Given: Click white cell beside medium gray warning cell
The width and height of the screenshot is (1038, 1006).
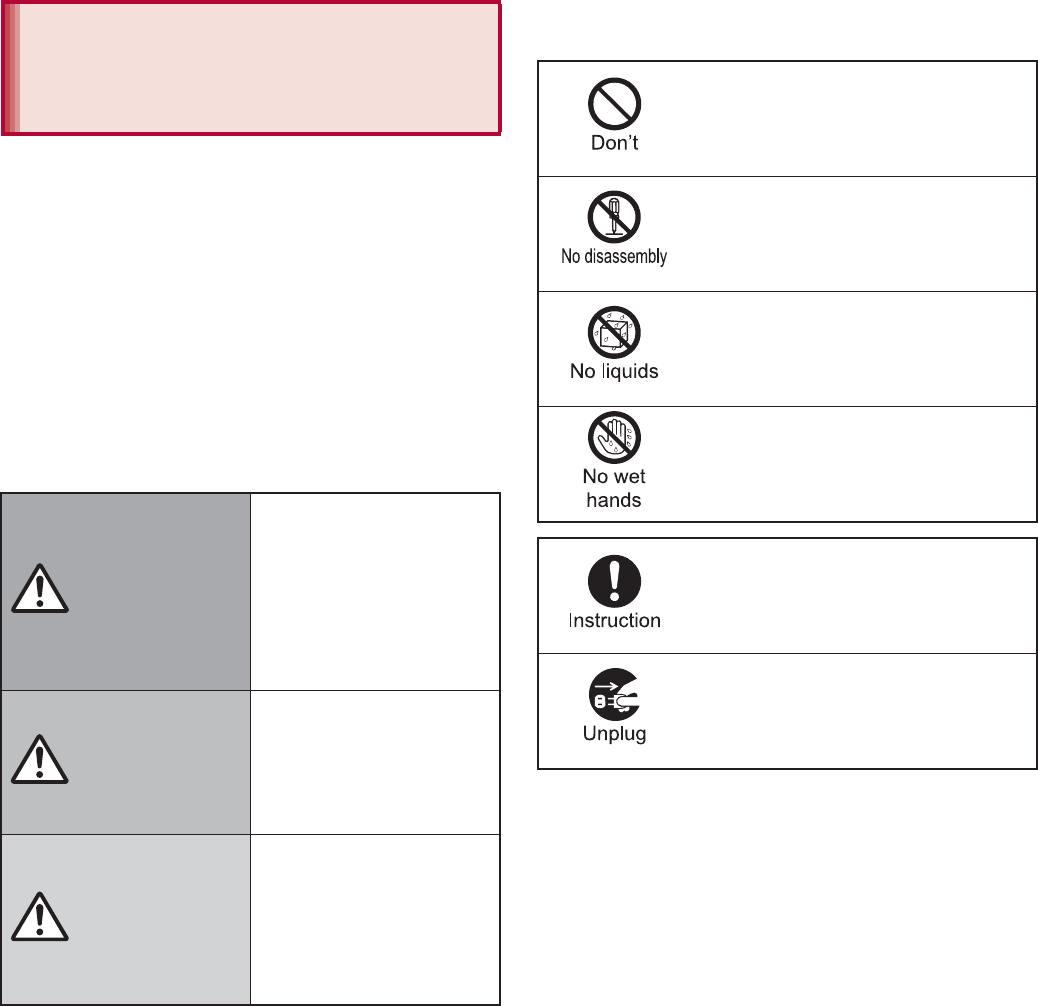Looking at the screenshot, I should (x=374, y=762).
